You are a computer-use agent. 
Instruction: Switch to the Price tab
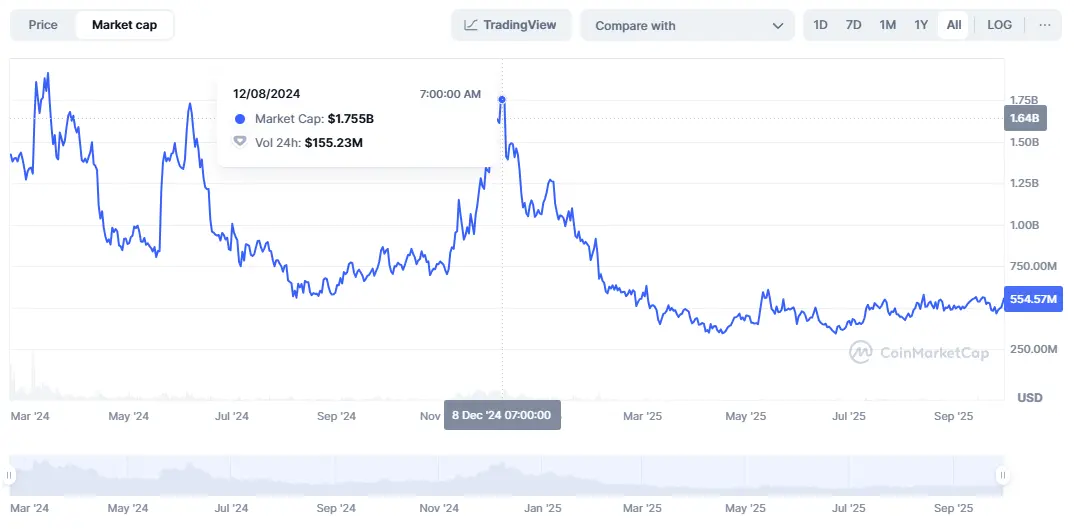(43, 25)
